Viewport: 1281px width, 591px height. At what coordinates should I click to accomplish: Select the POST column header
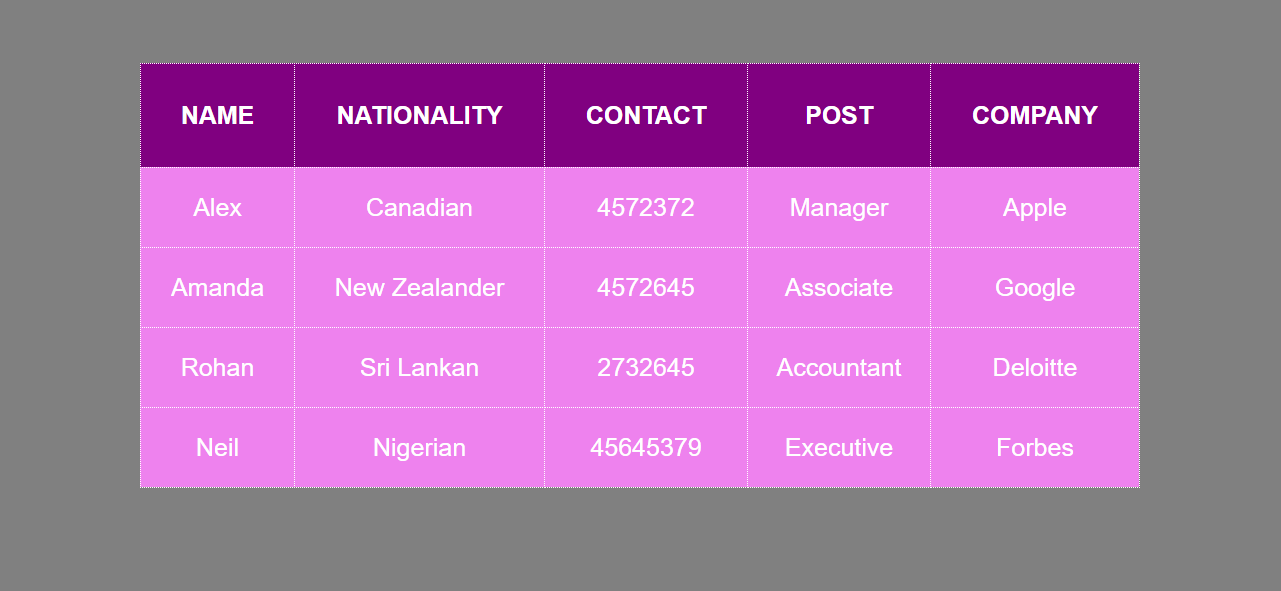pyautogui.click(x=839, y=115)
